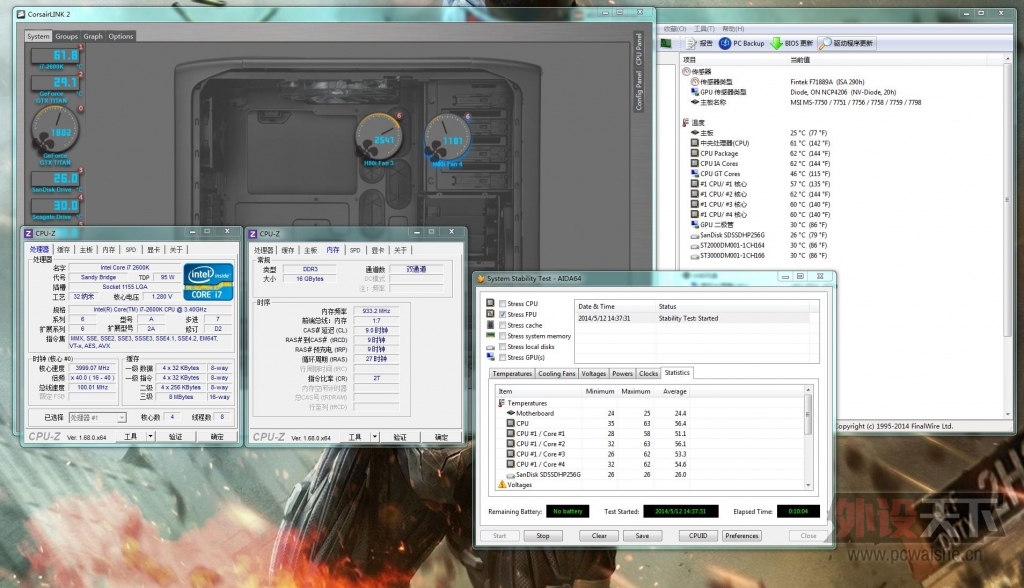This screenshot has width=1024, height=588.
Task: Click the BIOS 更新 green arrow icon
Action: pyautogui.click(x=776, y=43)
